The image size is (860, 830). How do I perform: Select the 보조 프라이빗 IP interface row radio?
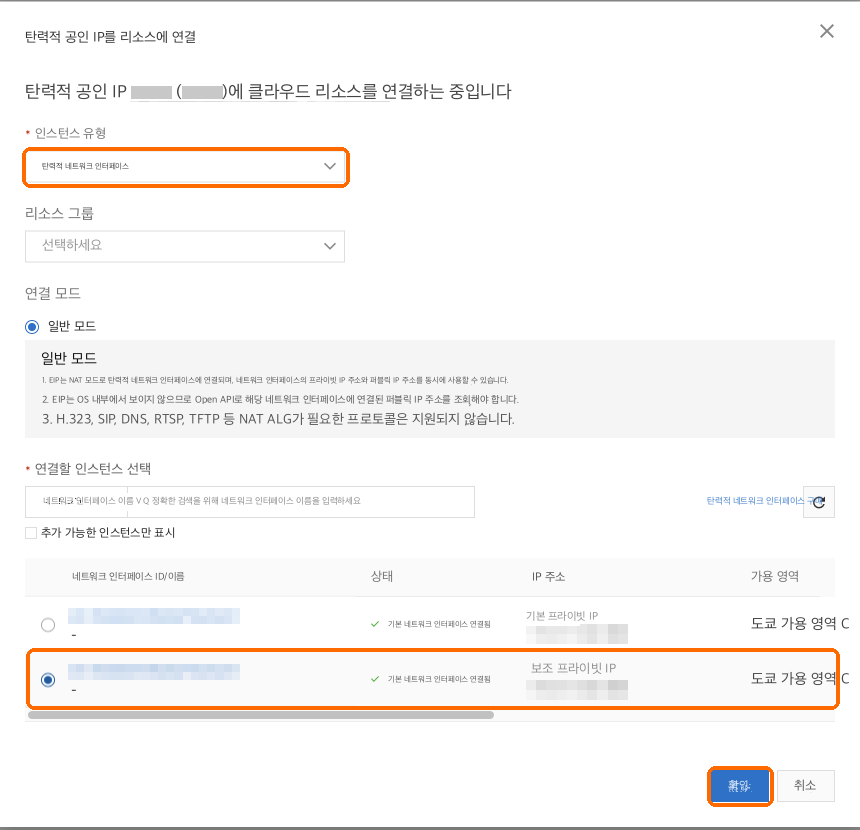coord(48,680)
